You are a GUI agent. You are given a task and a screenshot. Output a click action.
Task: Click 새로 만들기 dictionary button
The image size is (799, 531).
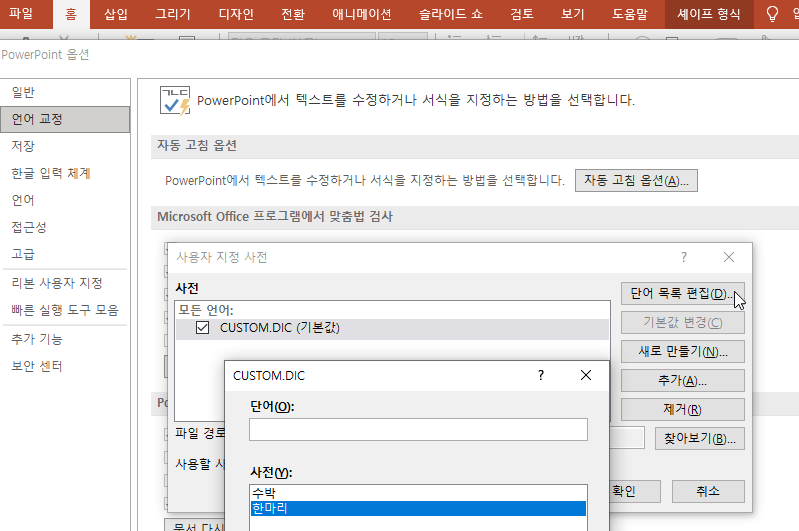[x=682, y=352]
